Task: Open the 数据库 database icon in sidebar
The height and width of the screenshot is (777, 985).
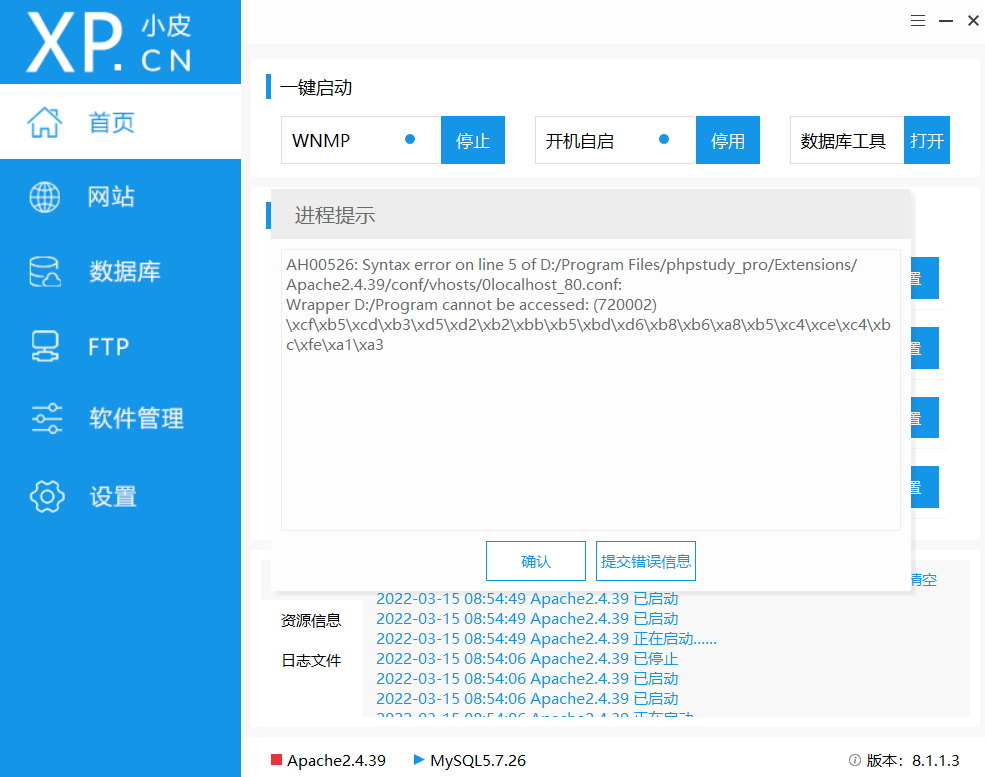Action: (x=44, y=271)
